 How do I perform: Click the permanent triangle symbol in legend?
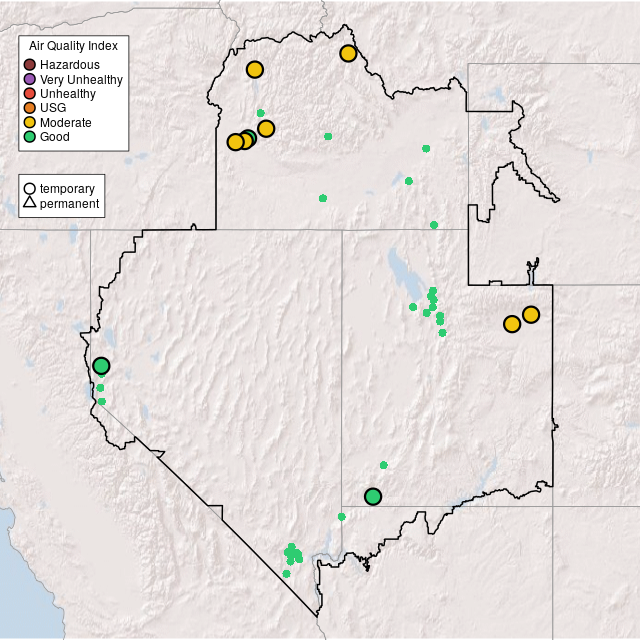[30, 204]
